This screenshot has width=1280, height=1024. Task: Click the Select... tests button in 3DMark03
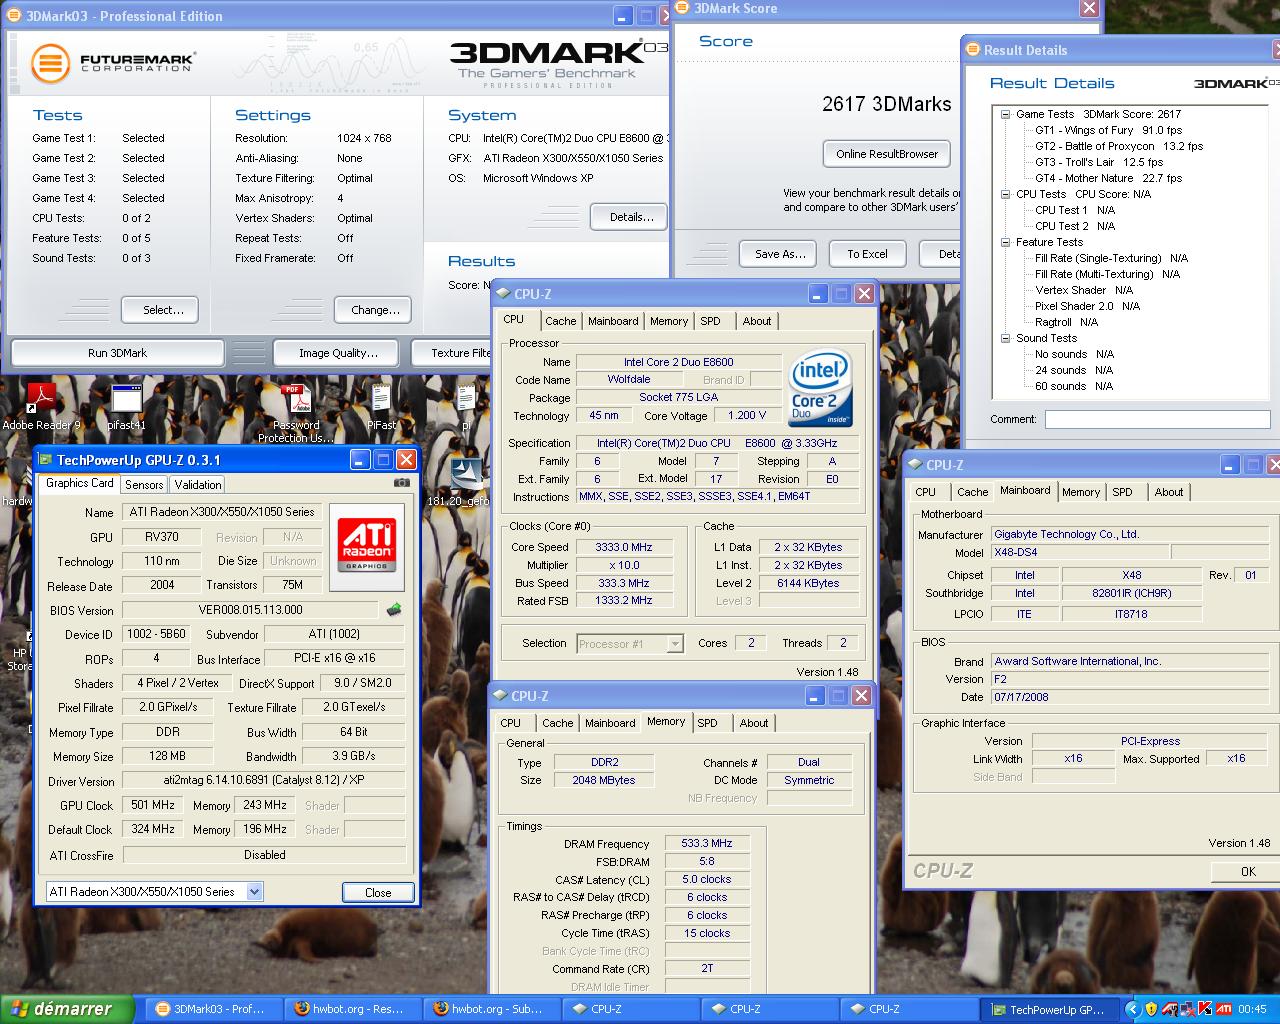point(159,310)
